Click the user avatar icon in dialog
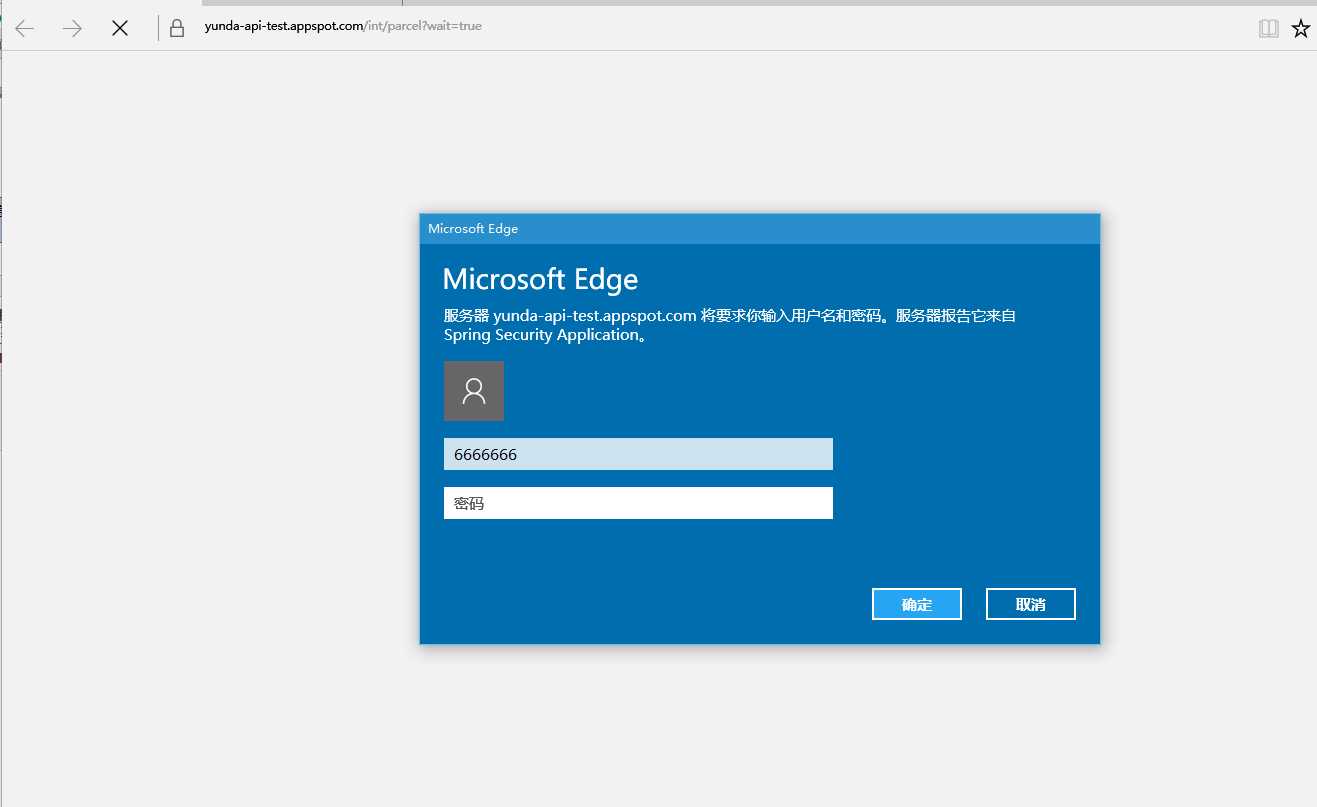The width and height of the screenshot is (1317, 807). pos(474,391)
